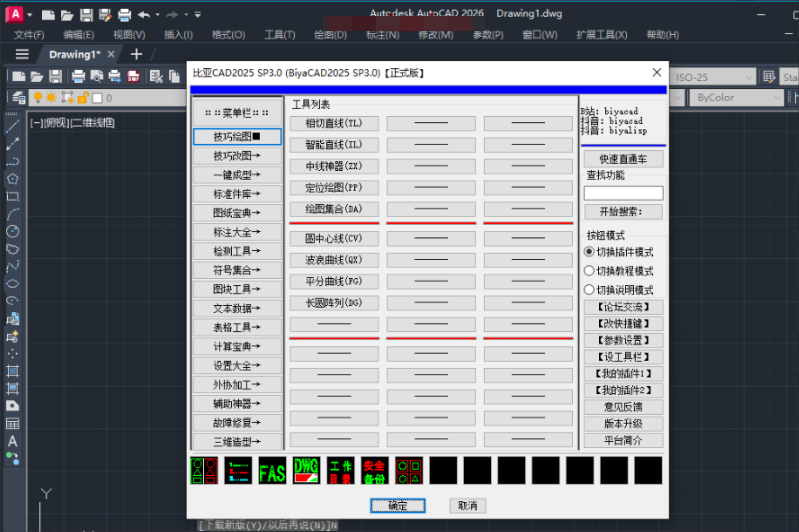Open the 工具(T) menu
This screenshot has width=799, height=532.
tap(280, 35)
